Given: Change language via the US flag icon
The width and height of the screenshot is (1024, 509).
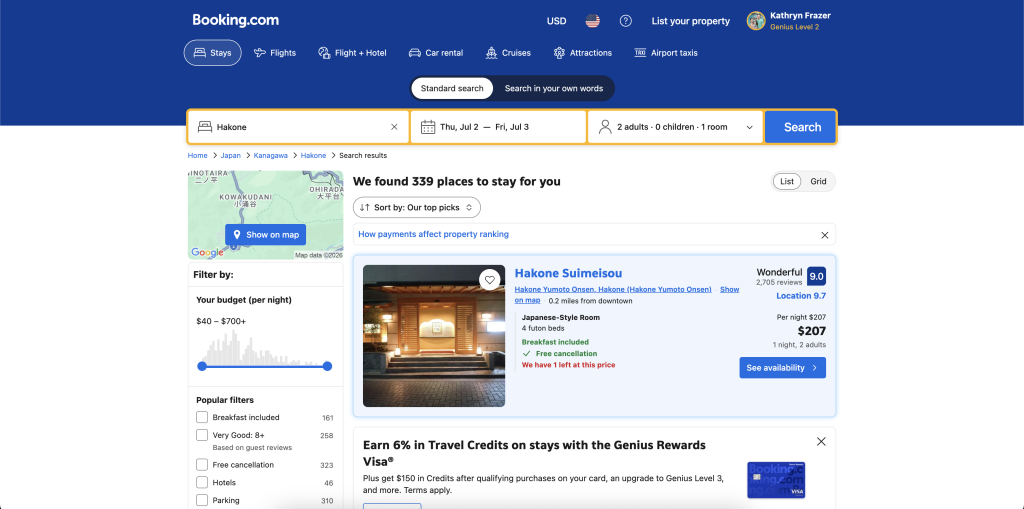Looking at the screenshot, I should click(x=592, y=21).
